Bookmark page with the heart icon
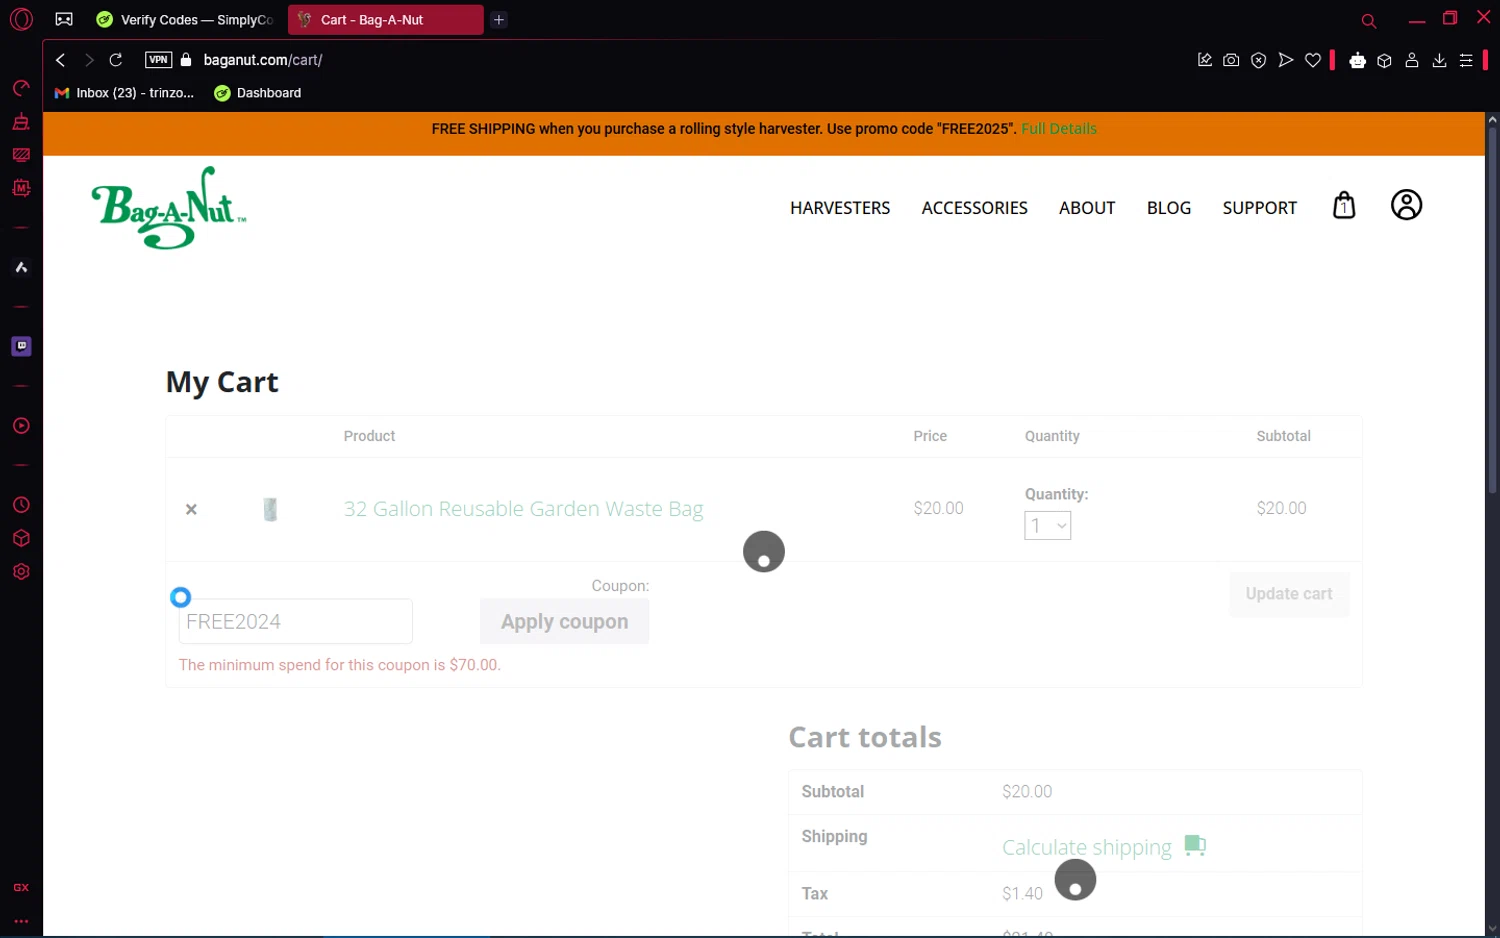This screenshot has height=938, width=1500. tap(1313, 60)
